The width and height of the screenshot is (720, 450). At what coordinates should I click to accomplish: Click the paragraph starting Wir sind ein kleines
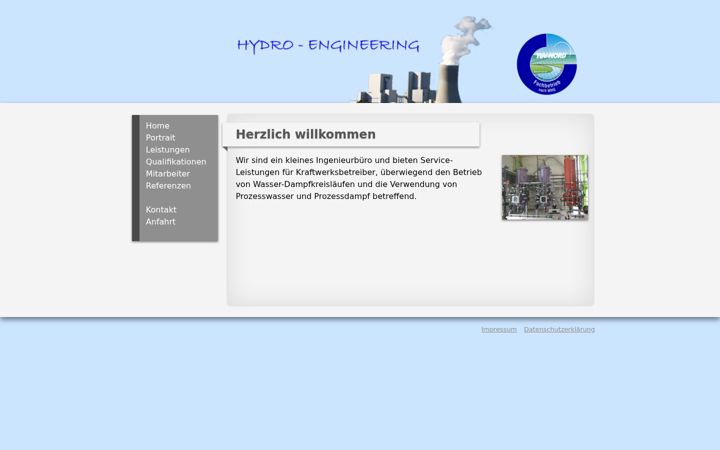(x=359, y=178)
